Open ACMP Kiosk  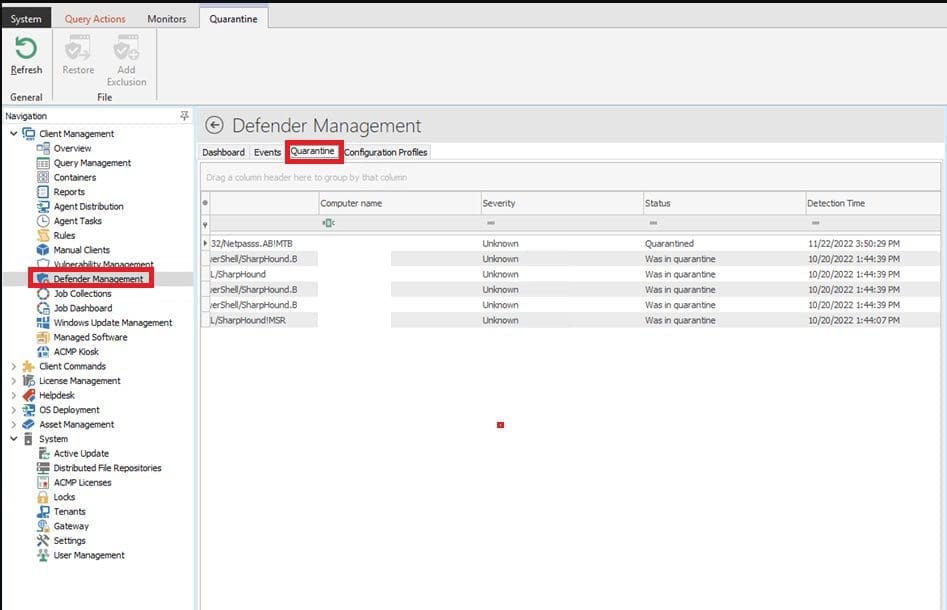[x=75, y=352]
